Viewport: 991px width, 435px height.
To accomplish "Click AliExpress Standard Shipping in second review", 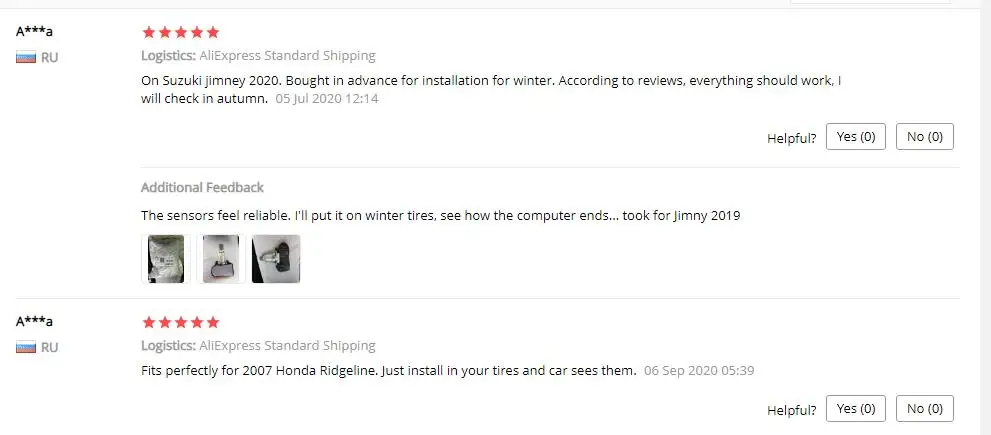I will (x=288, y=346).
